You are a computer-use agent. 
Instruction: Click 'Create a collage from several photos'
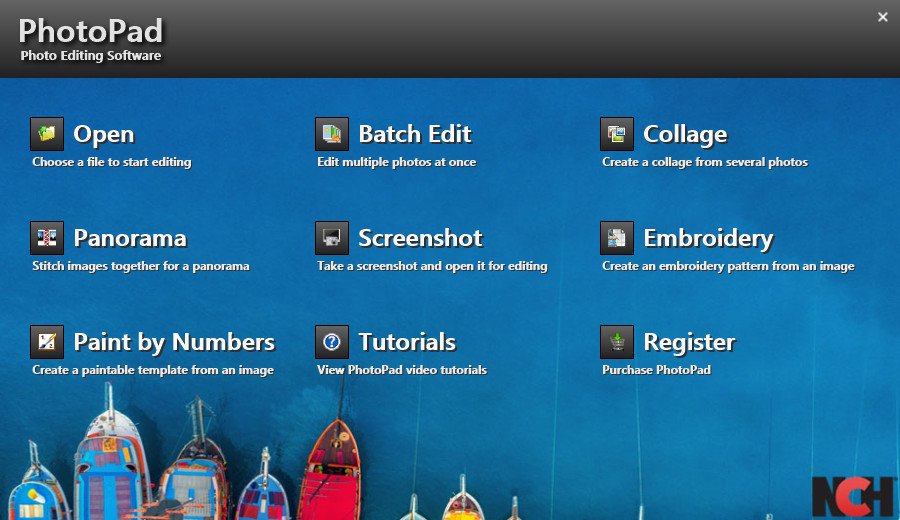pyautogui.click(x=705, y=162)
